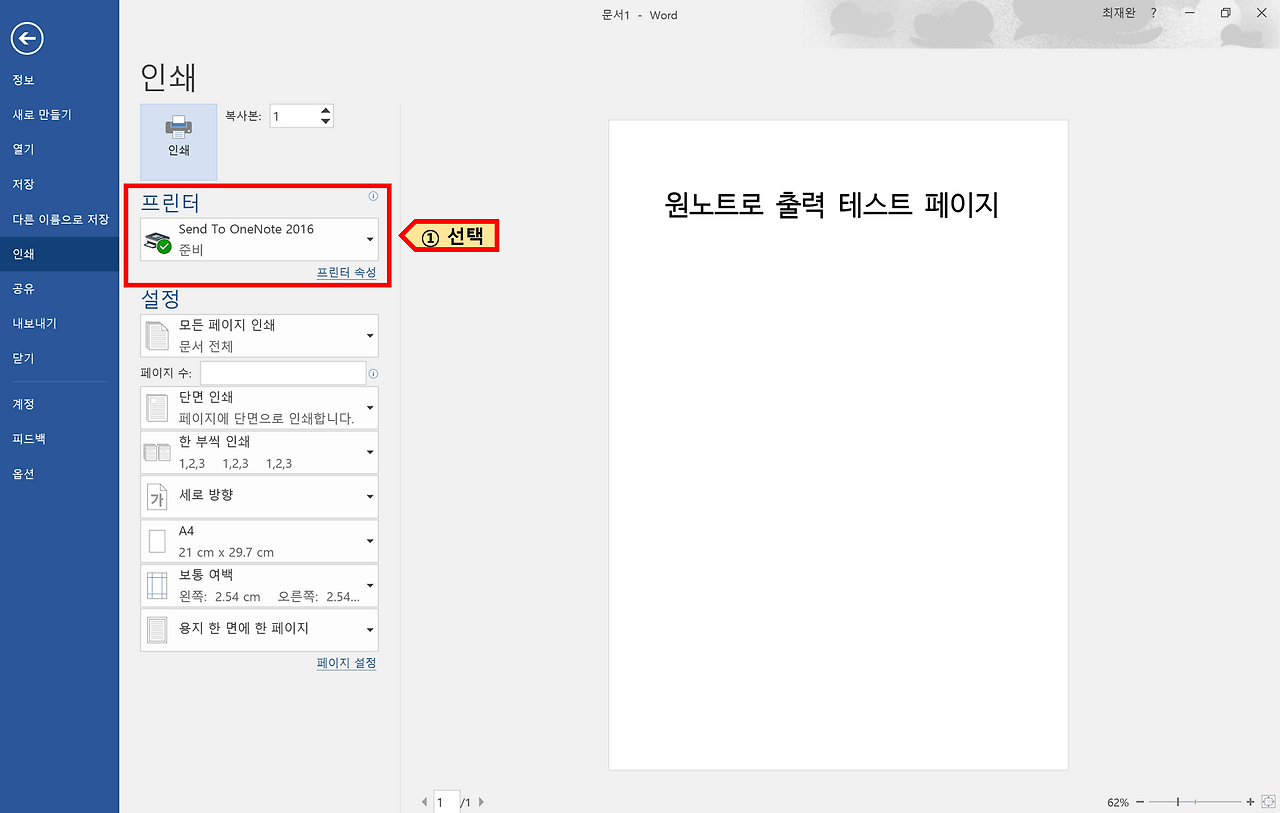
Task: Click the 보통 여백 margins icon
Action: point(157,584)
